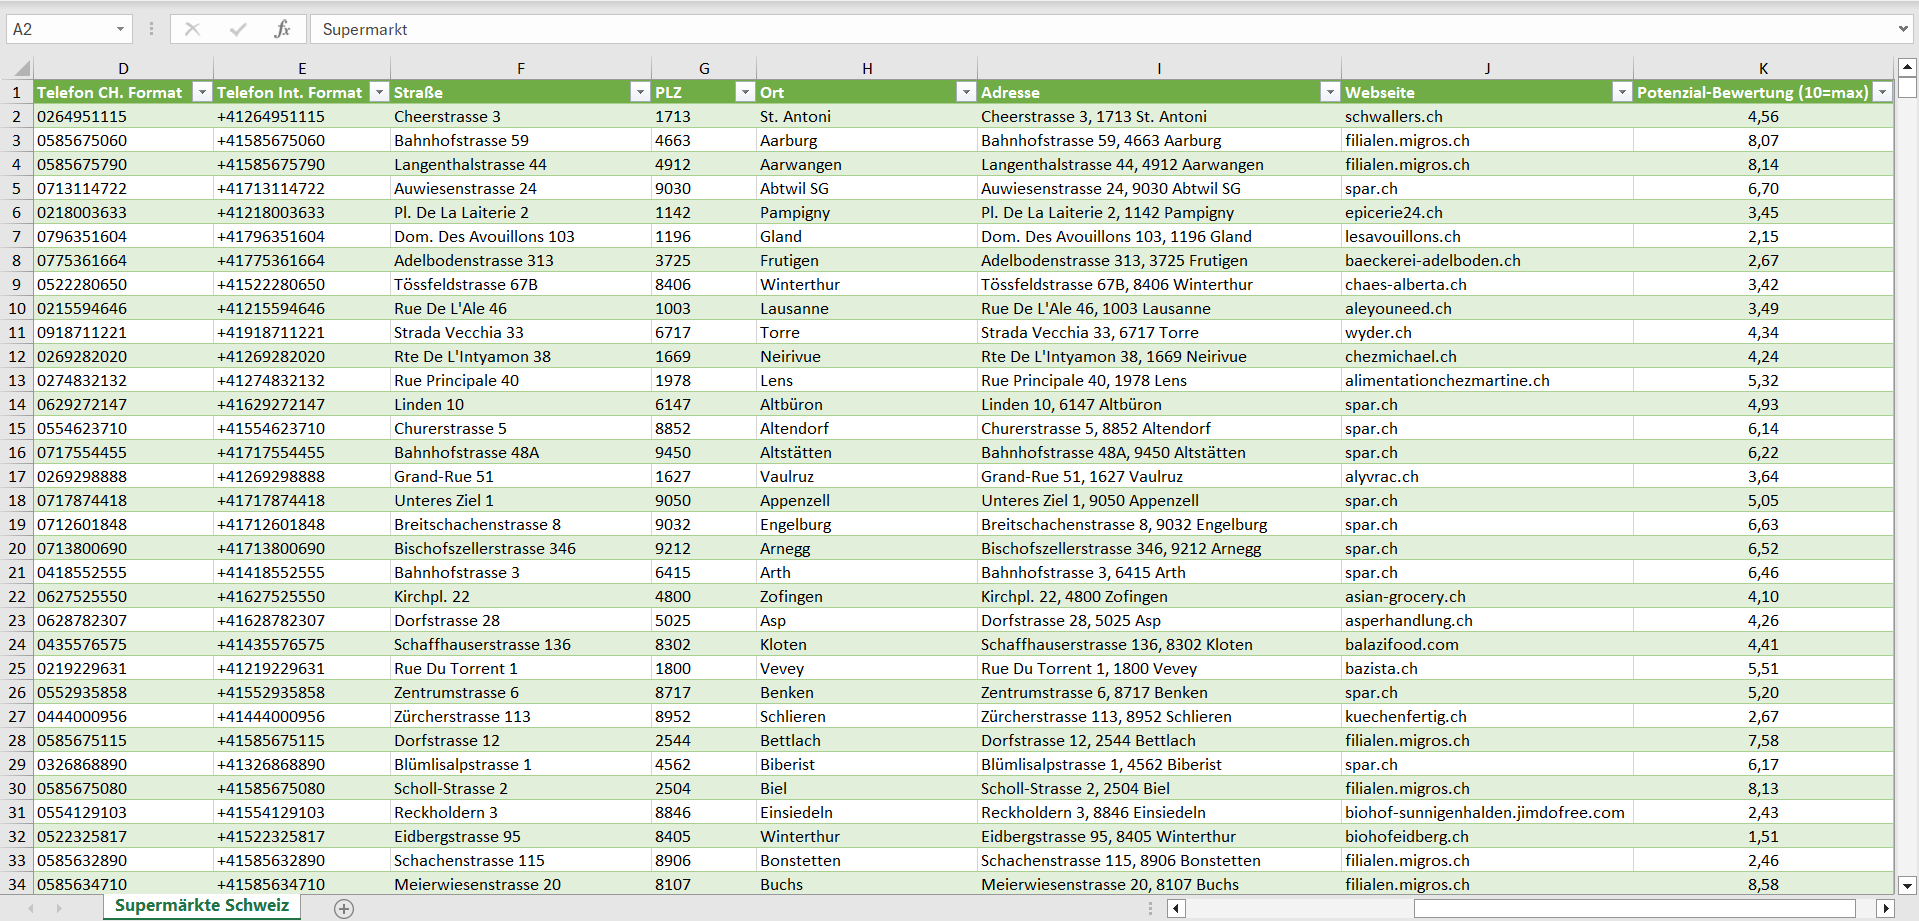
Task: Click cell with alimentationchezmartine.ch
Action: tap(1487, 380)
